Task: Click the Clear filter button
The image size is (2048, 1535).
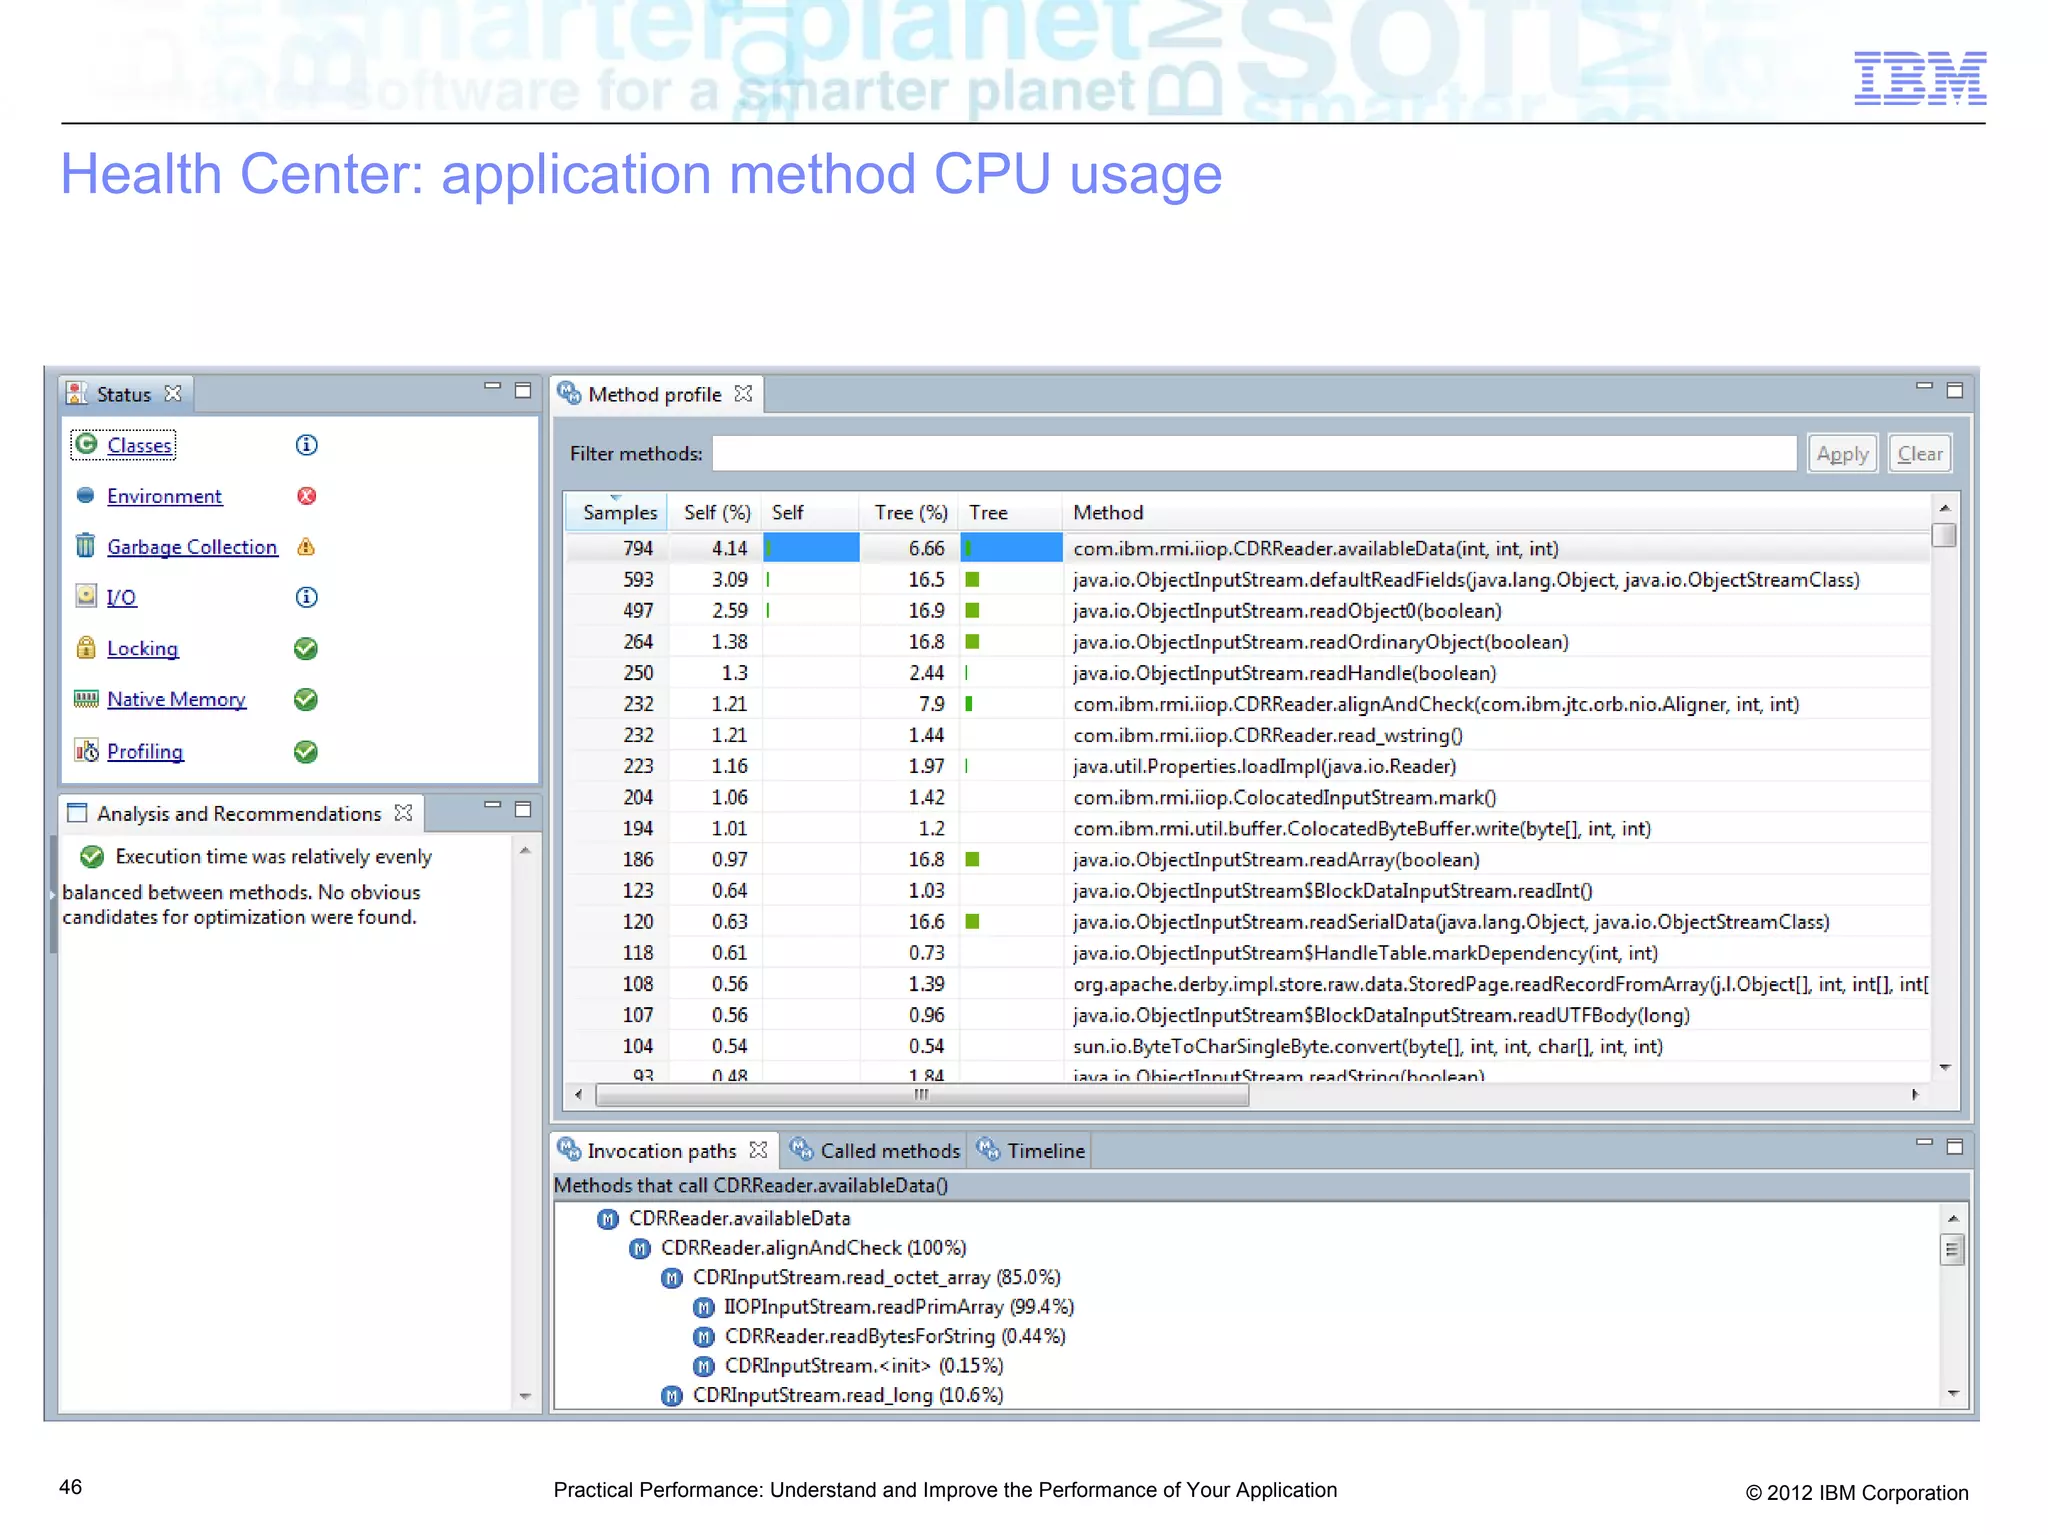Action: tap(1920, 453)
